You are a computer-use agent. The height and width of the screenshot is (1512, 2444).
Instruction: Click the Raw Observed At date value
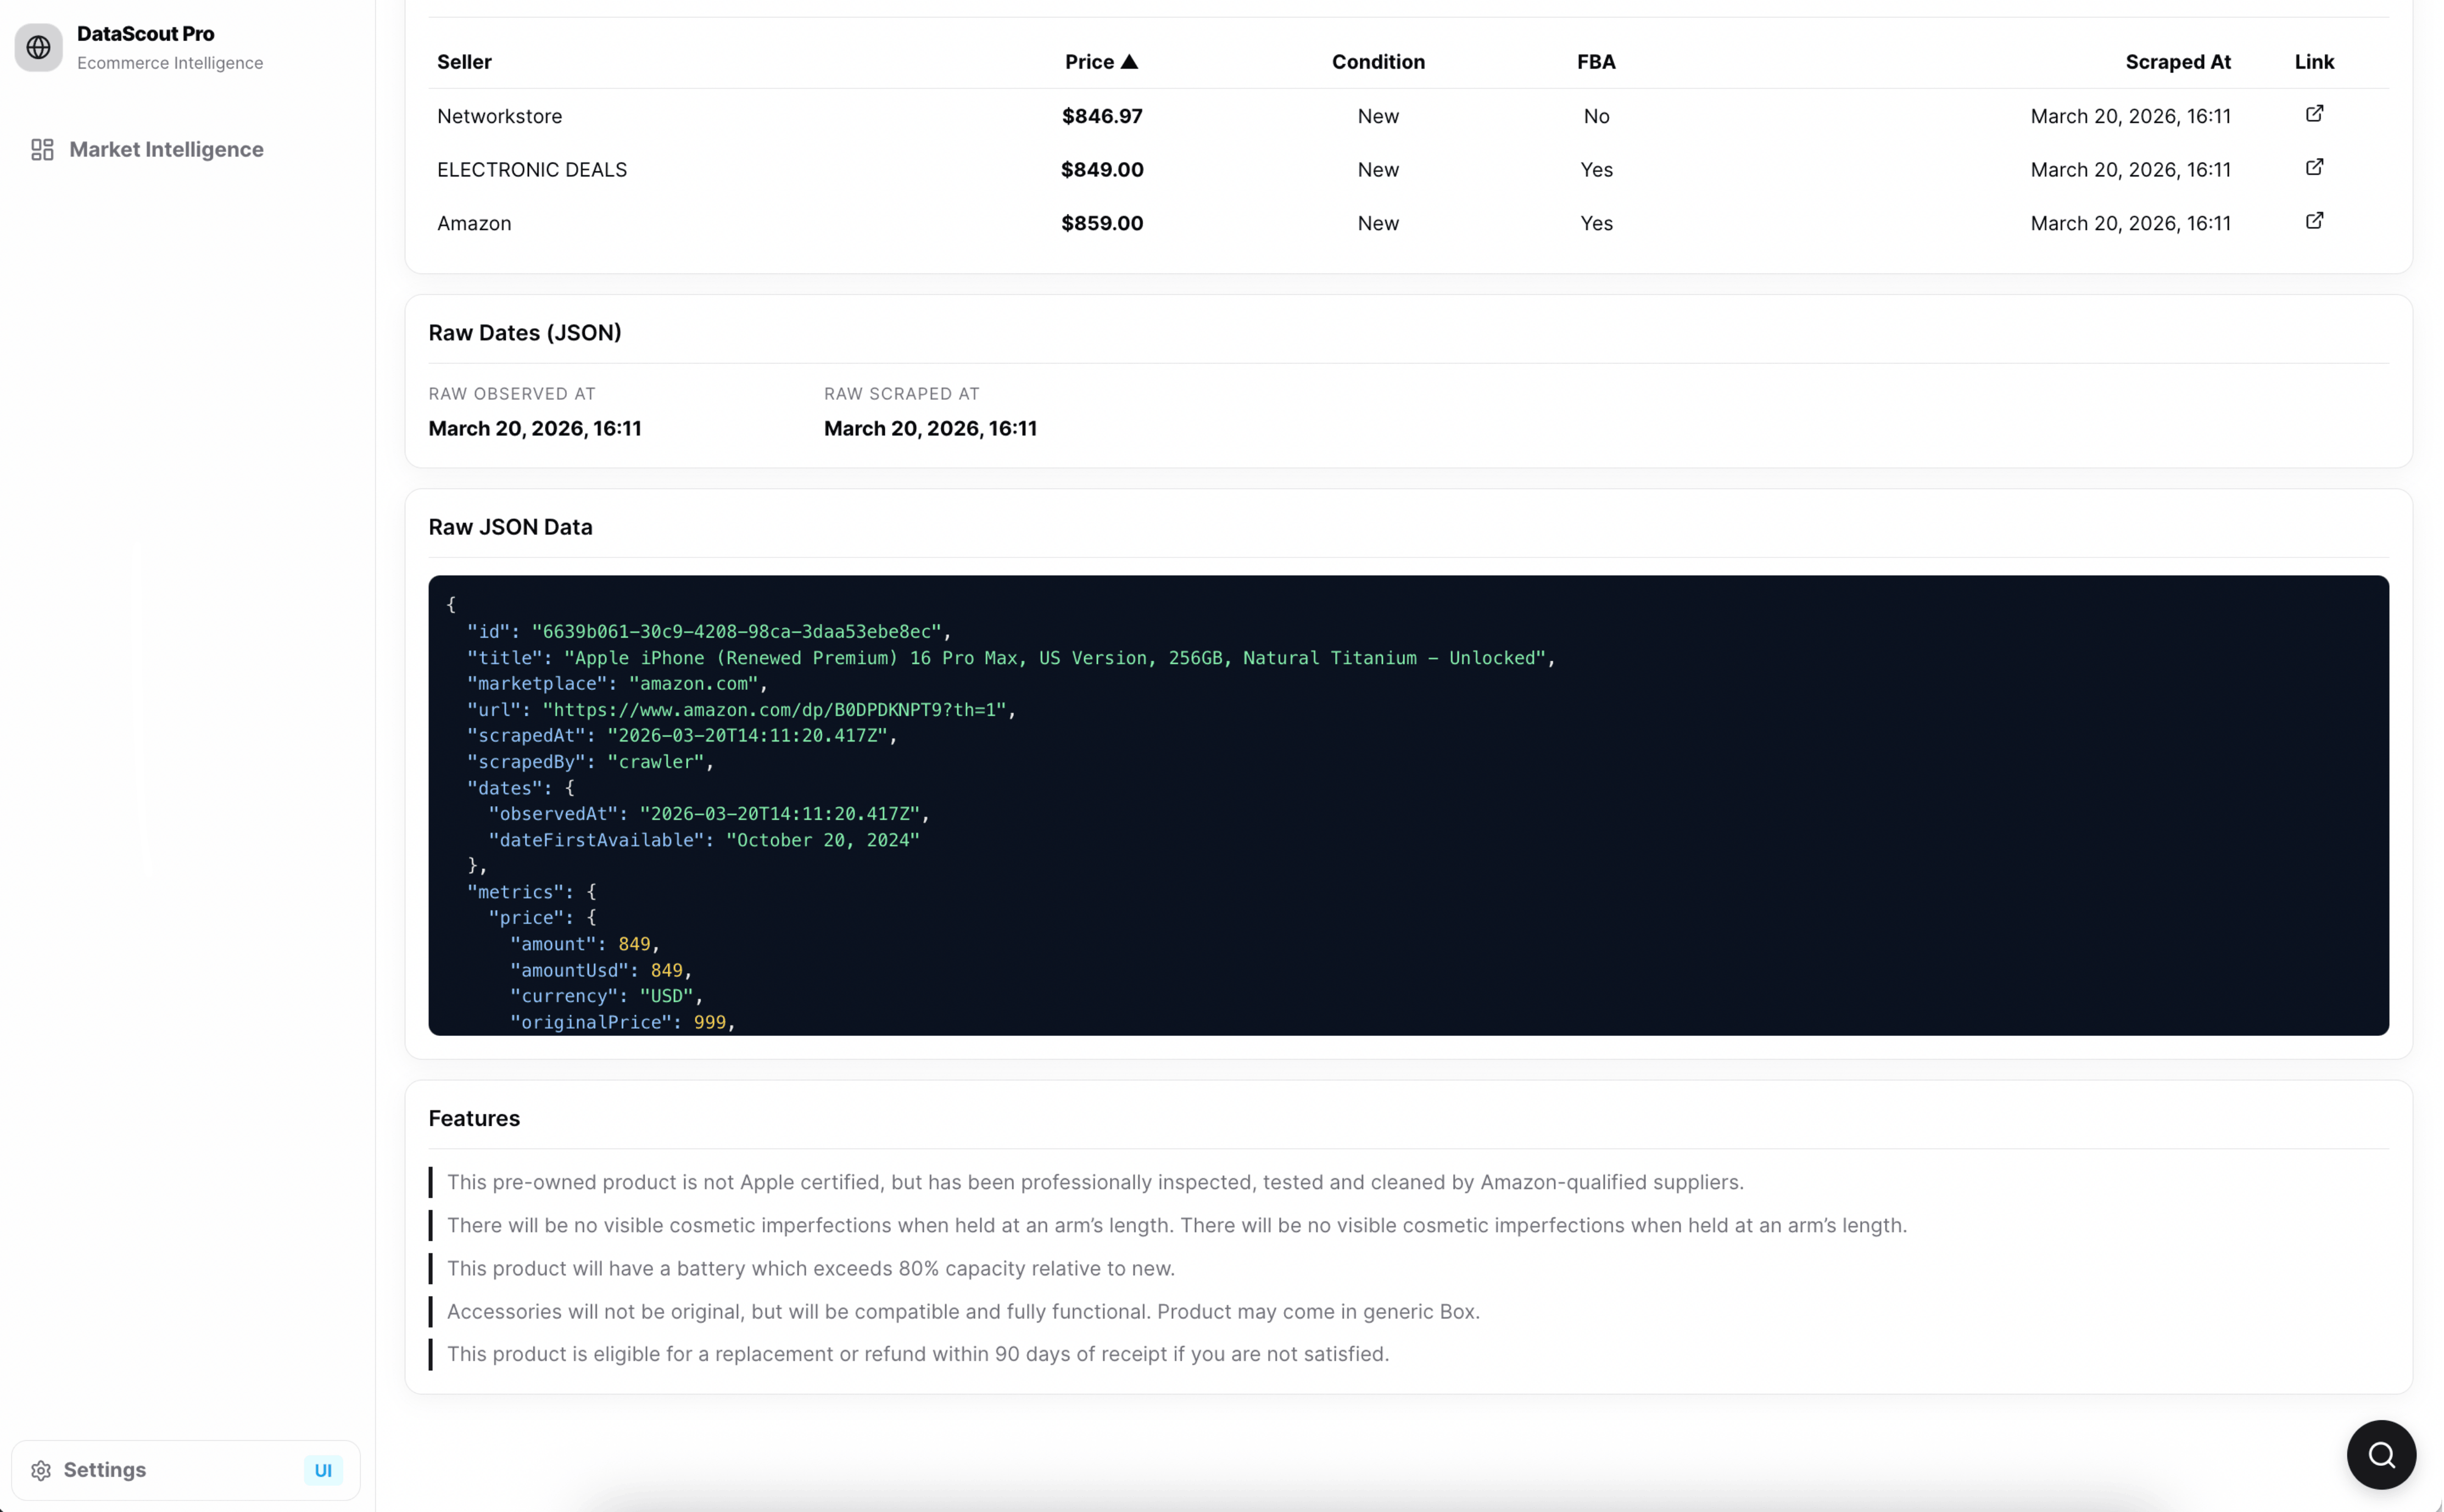[534, 429]
